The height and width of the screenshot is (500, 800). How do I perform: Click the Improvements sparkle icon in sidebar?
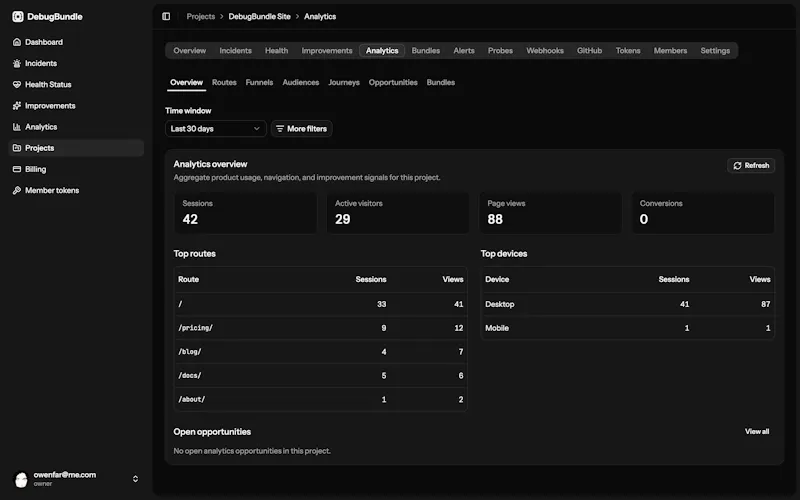(17, 106)
